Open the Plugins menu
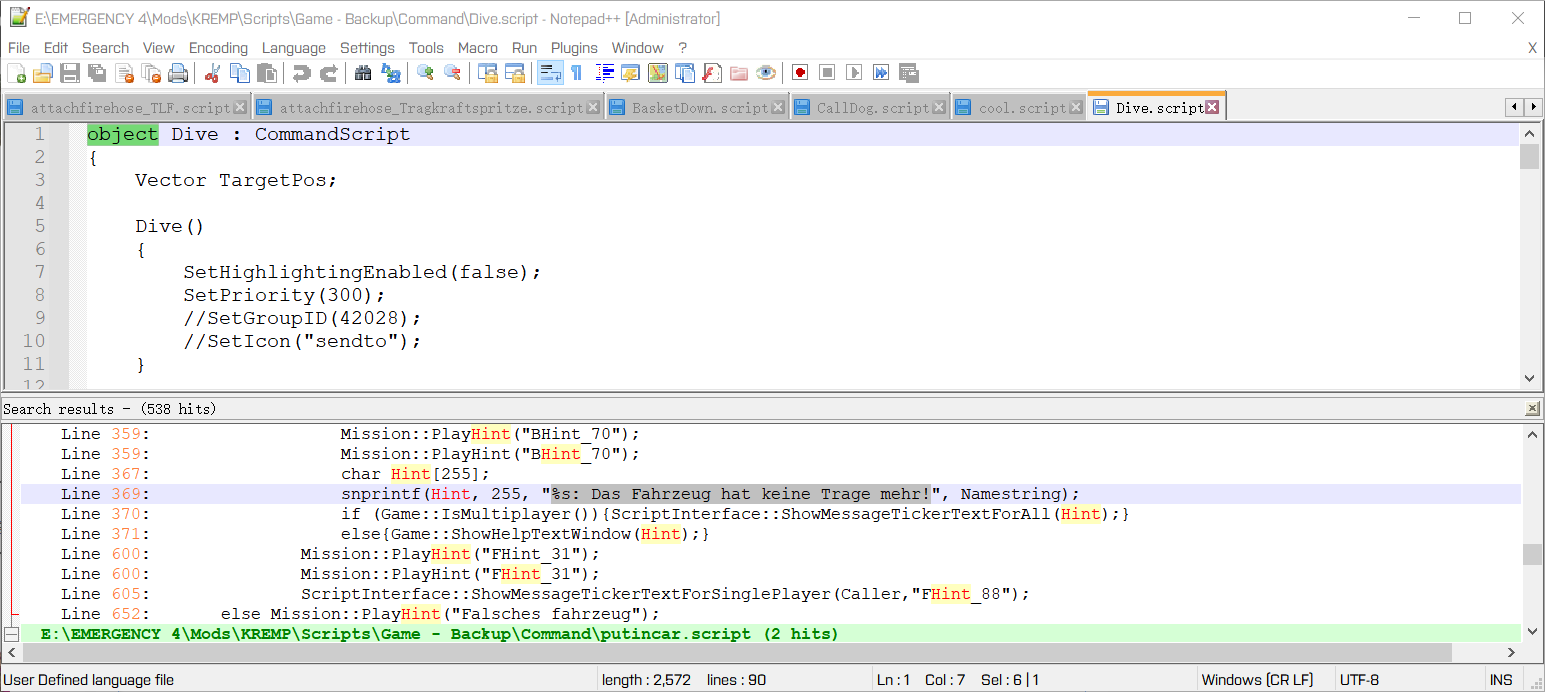Viewport: 1545px width, 692px height. (x=574, y=48)
